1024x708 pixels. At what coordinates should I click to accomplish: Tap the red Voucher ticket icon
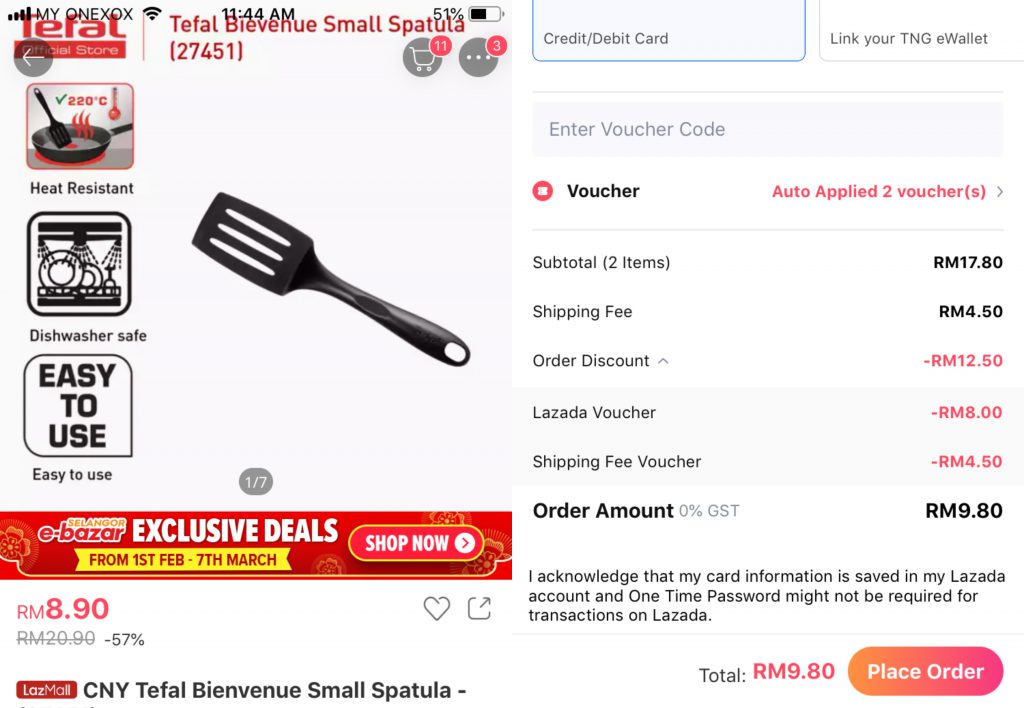(543, 191)
